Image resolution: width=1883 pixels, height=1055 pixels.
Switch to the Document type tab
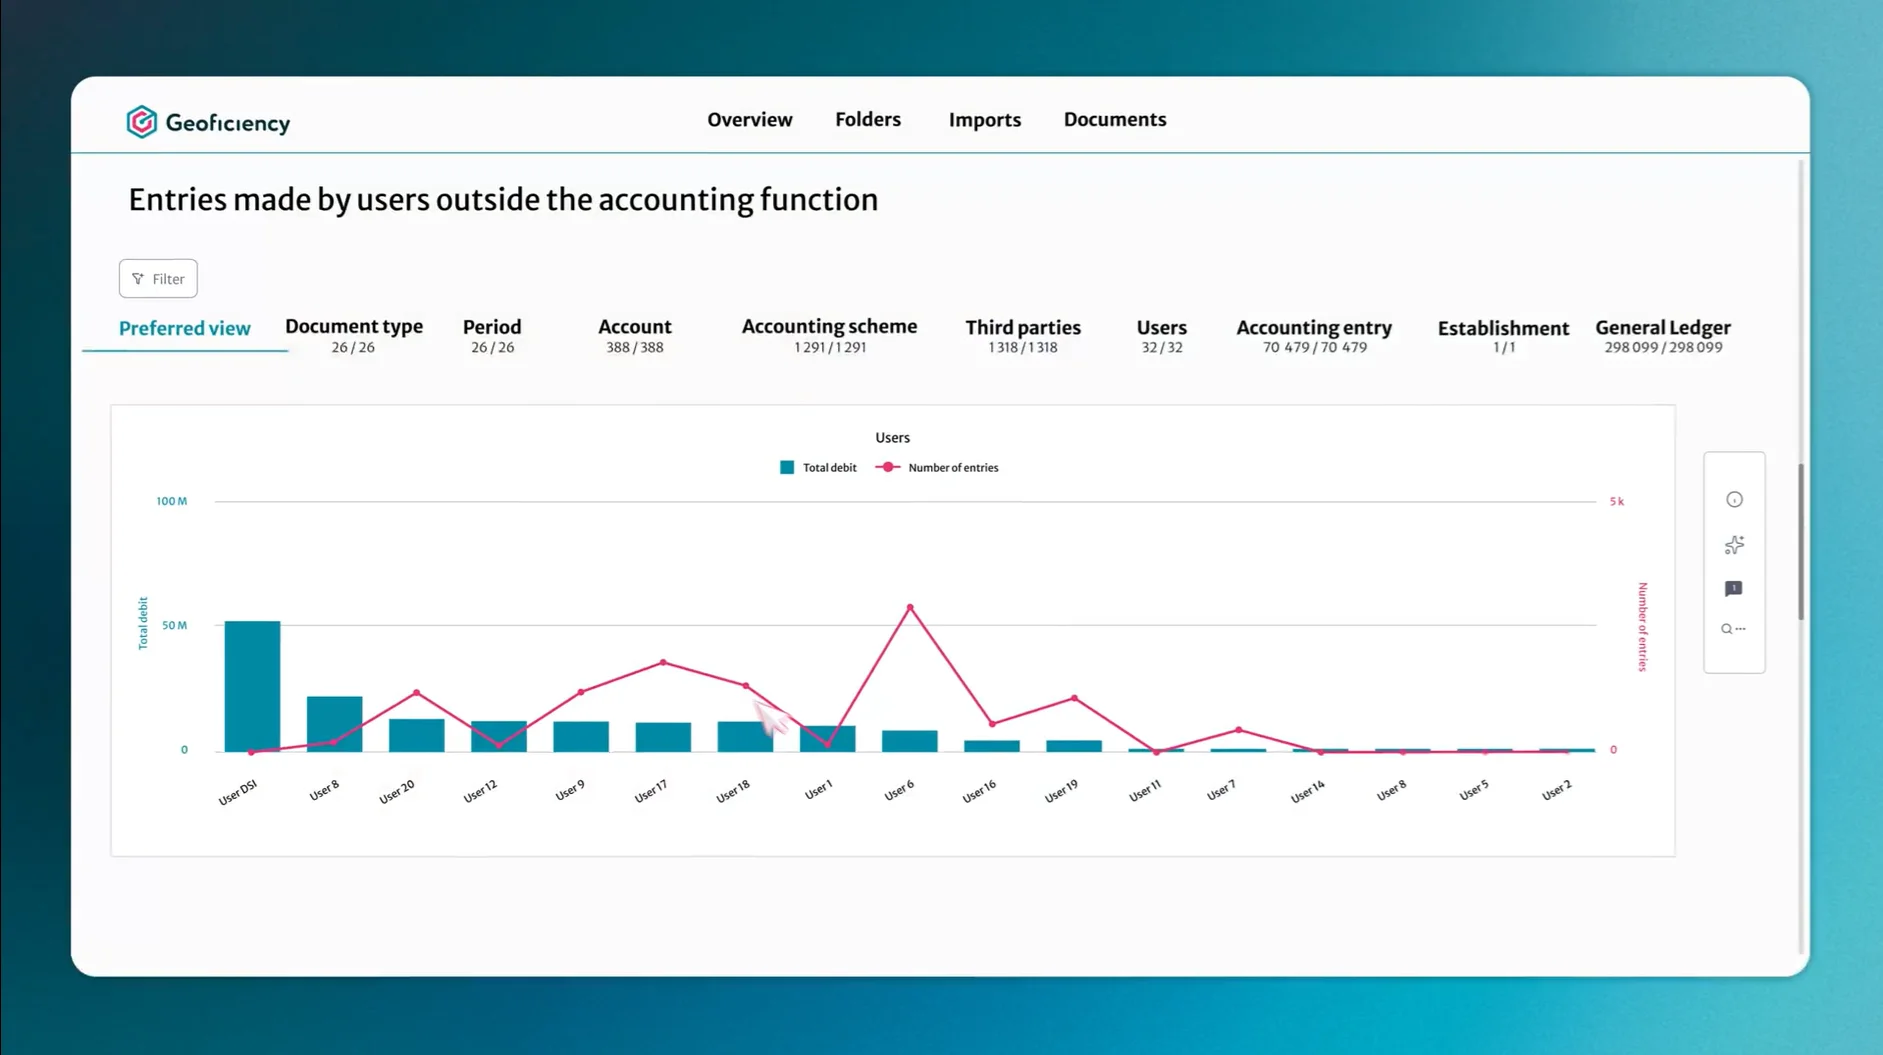354,335
